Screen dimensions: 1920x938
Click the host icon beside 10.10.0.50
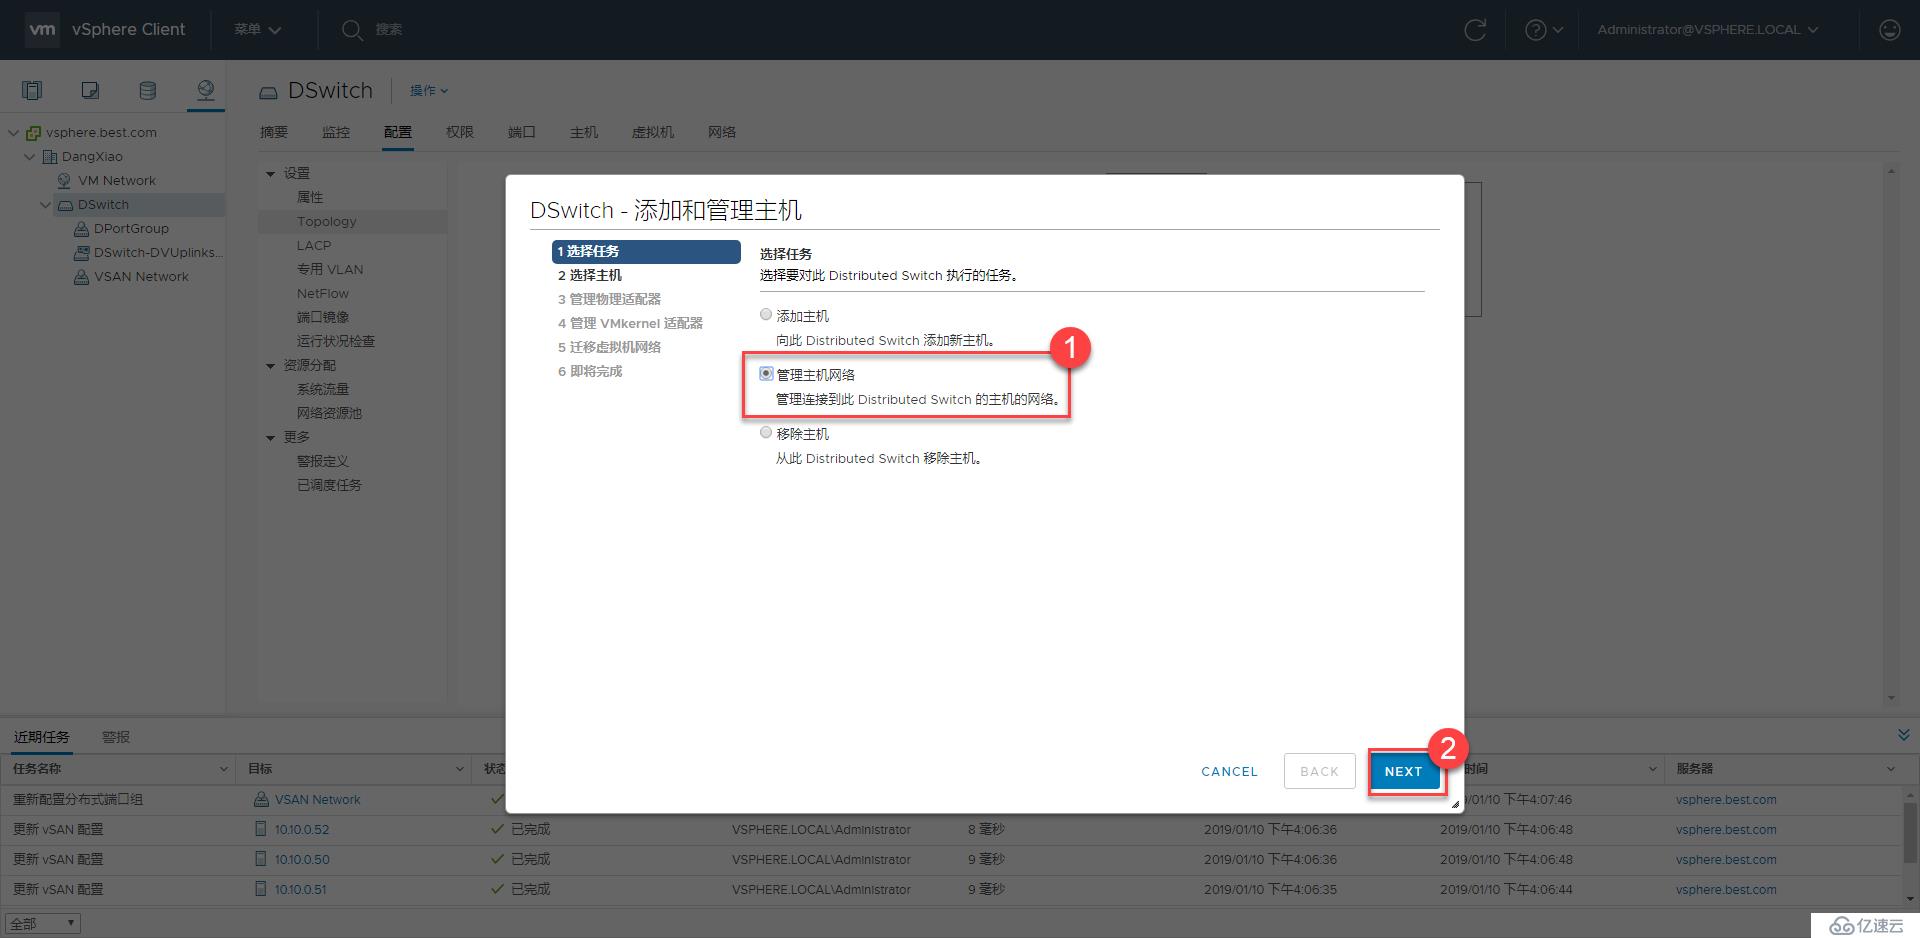[x=261, y=859]
